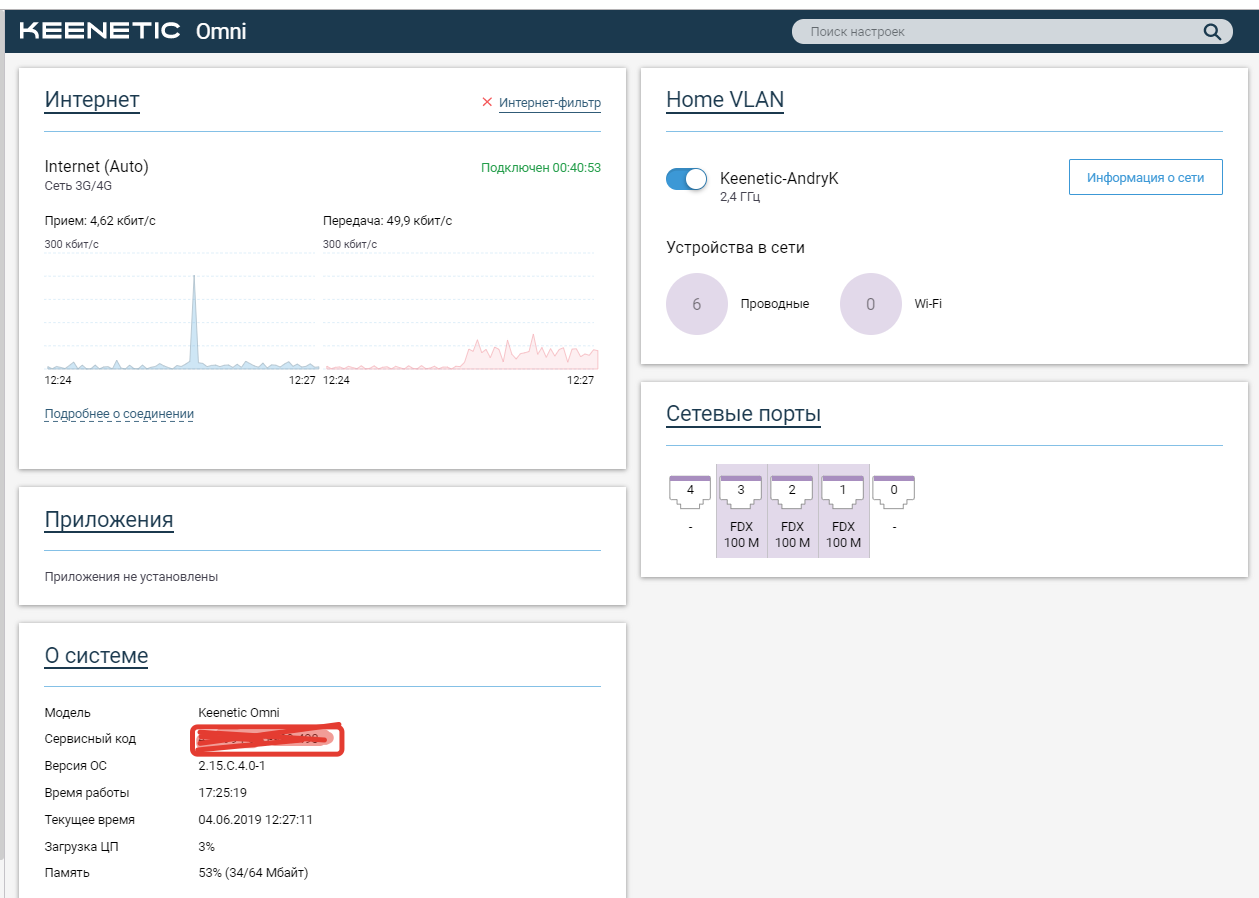Viewport: 1259px width, 898px height.
Task: Click the uptime value 17:25:19
Action: pyautogui.click(x=223, y=793)
